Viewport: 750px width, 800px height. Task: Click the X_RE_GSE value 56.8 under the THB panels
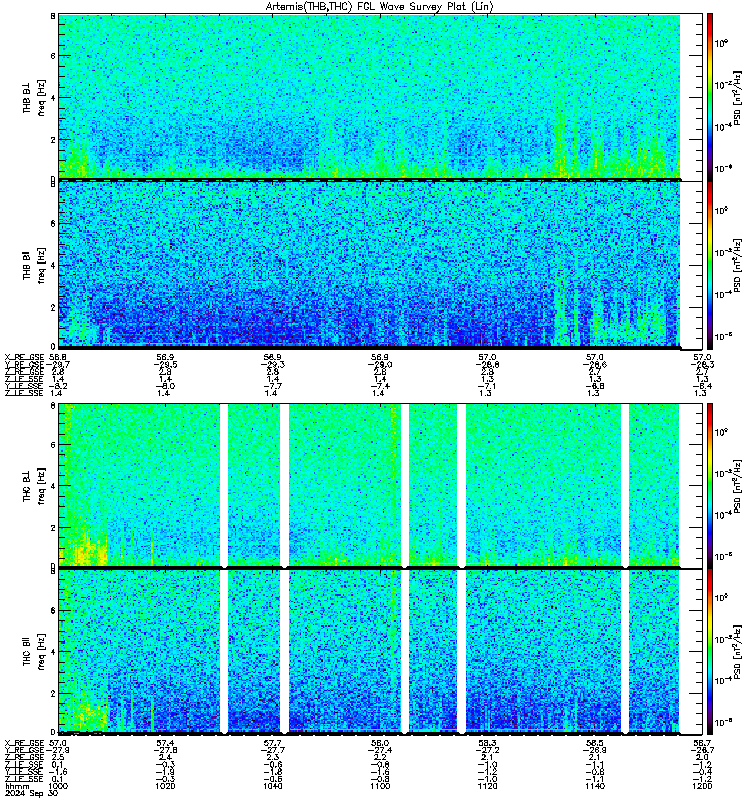pyautogui.click(x=58, y=357)
